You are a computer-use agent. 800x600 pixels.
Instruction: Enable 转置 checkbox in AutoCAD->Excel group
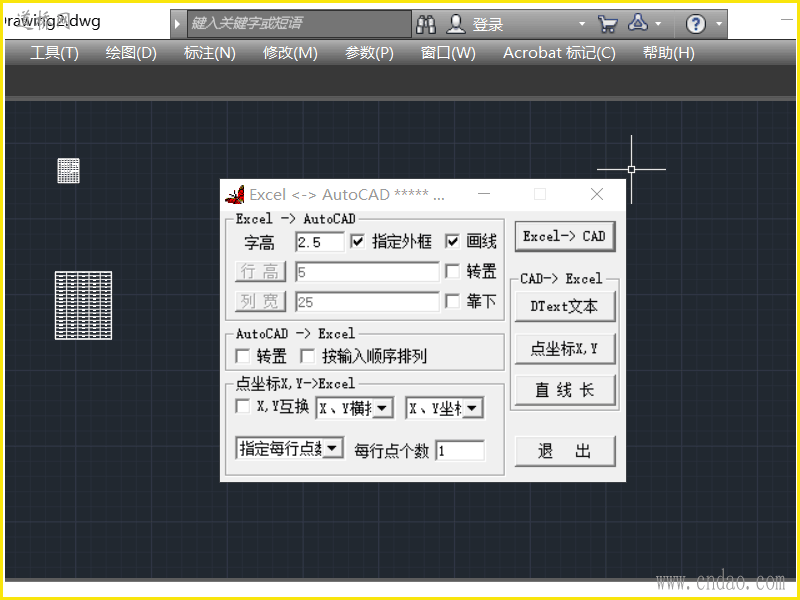tap(243, 356)
